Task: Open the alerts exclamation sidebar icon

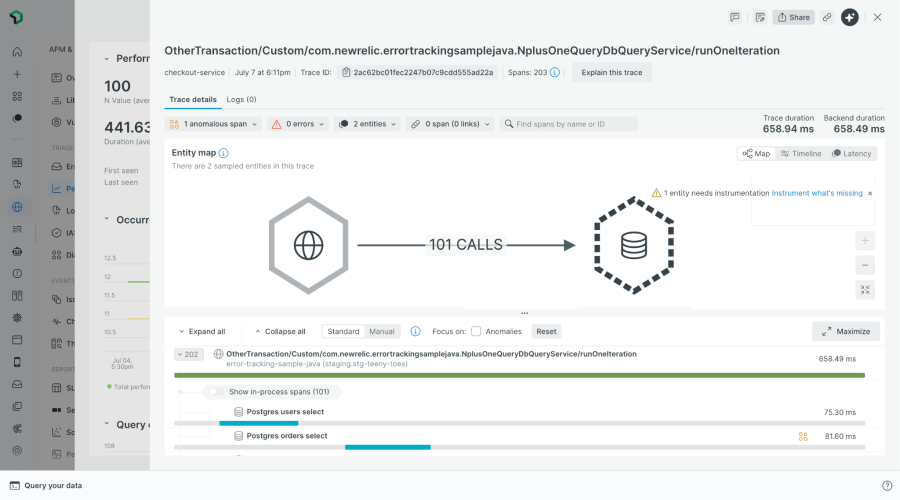Action: click(x=17, y=274)
